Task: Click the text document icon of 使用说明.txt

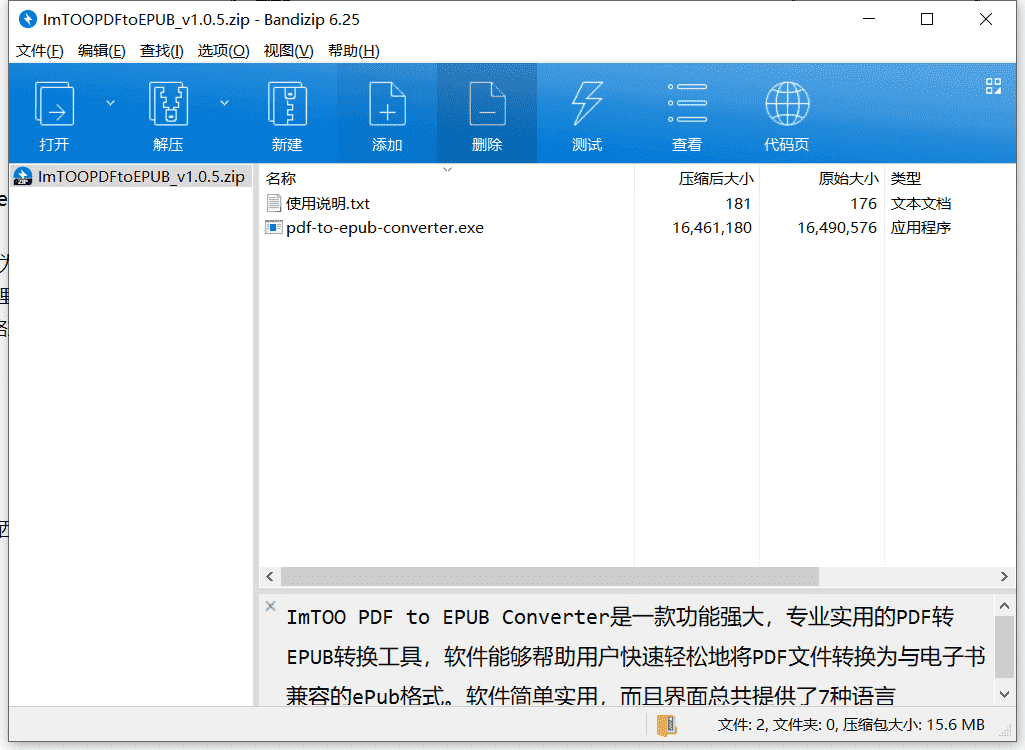Action: coord(274,203)
